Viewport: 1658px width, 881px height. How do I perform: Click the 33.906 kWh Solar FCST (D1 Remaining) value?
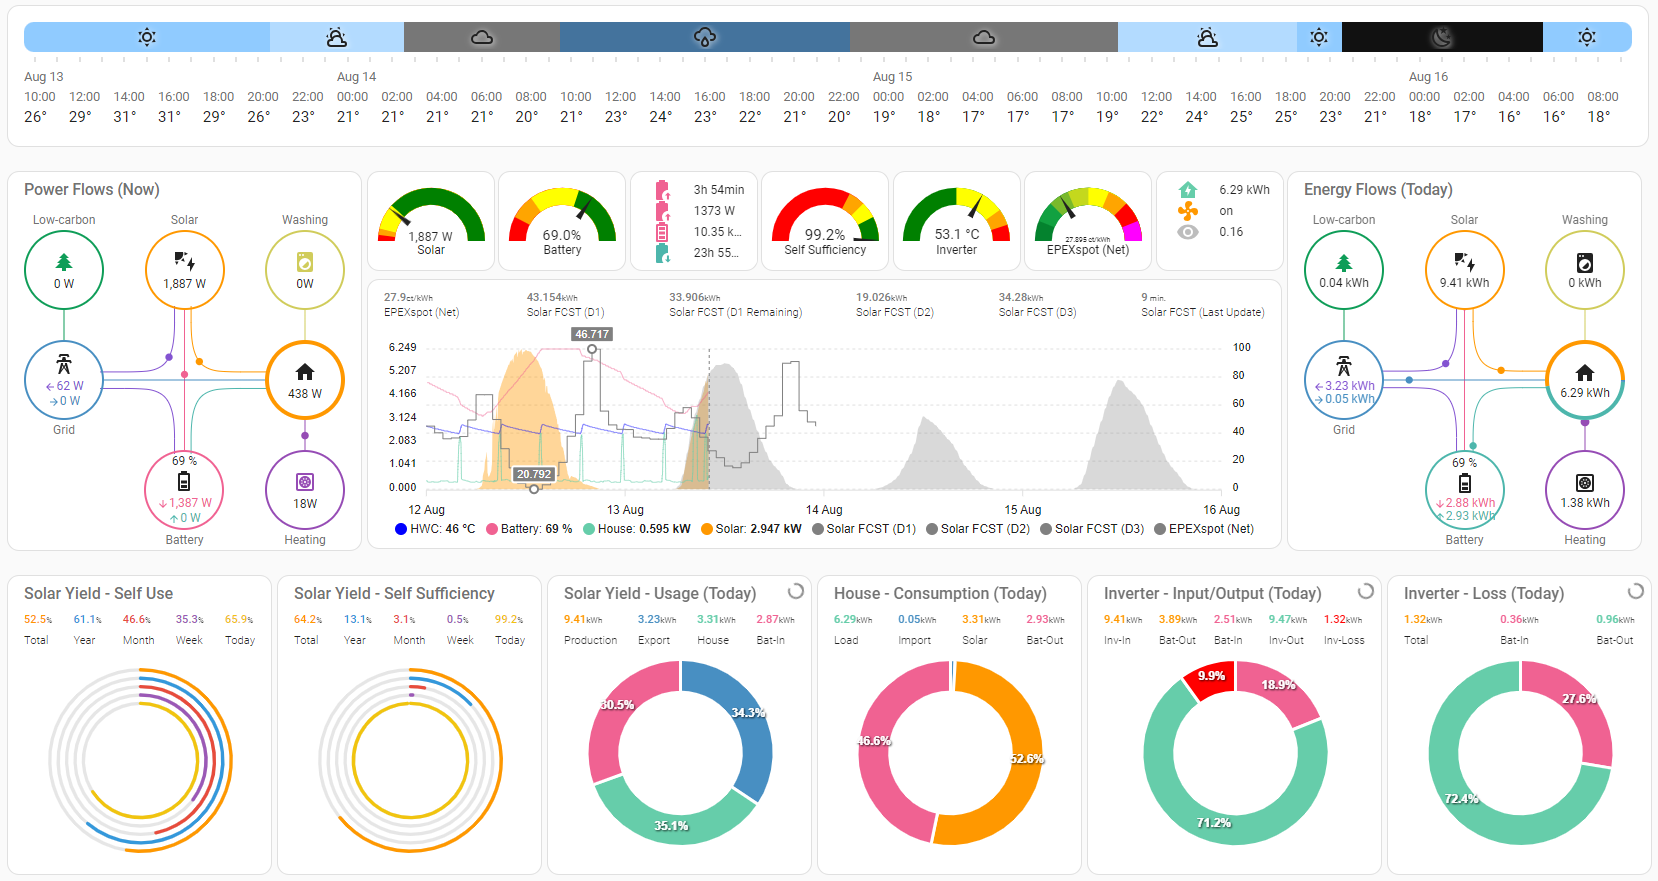(695, 297)
